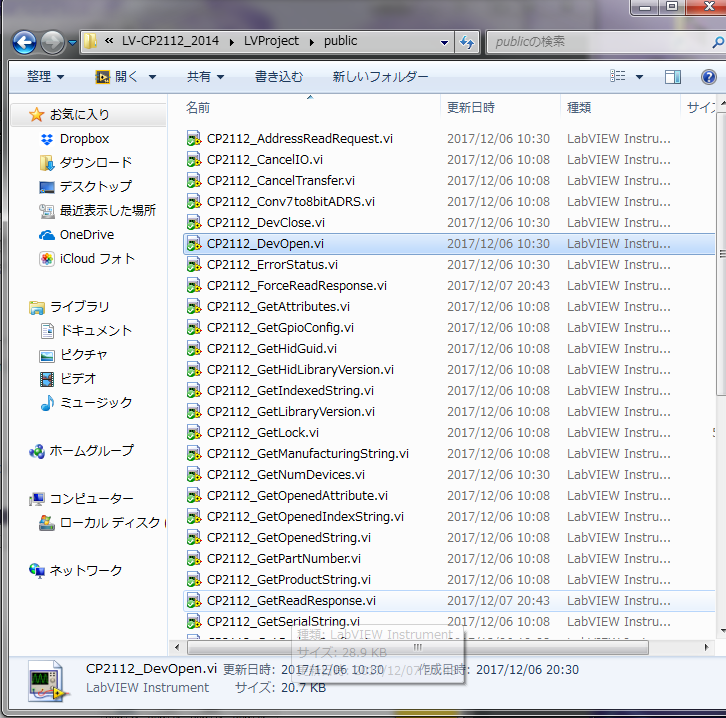Expand the view options dropdown arrow
Image resolution: width=726 pixels, height=718 pixels.
click(639, 77)
